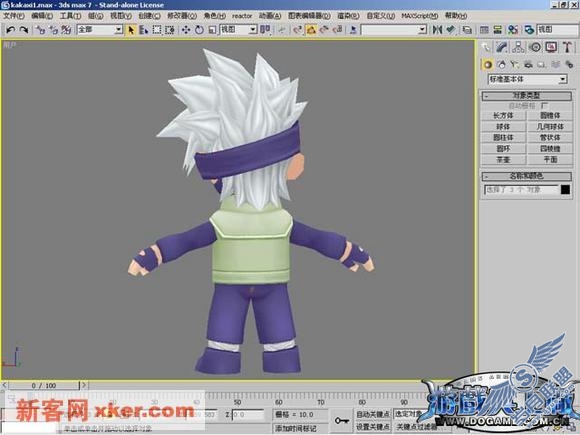The width and height of the screenshot is (580, 435).
Task: Open the Material Editor icon
Action: tap(513, 30)
